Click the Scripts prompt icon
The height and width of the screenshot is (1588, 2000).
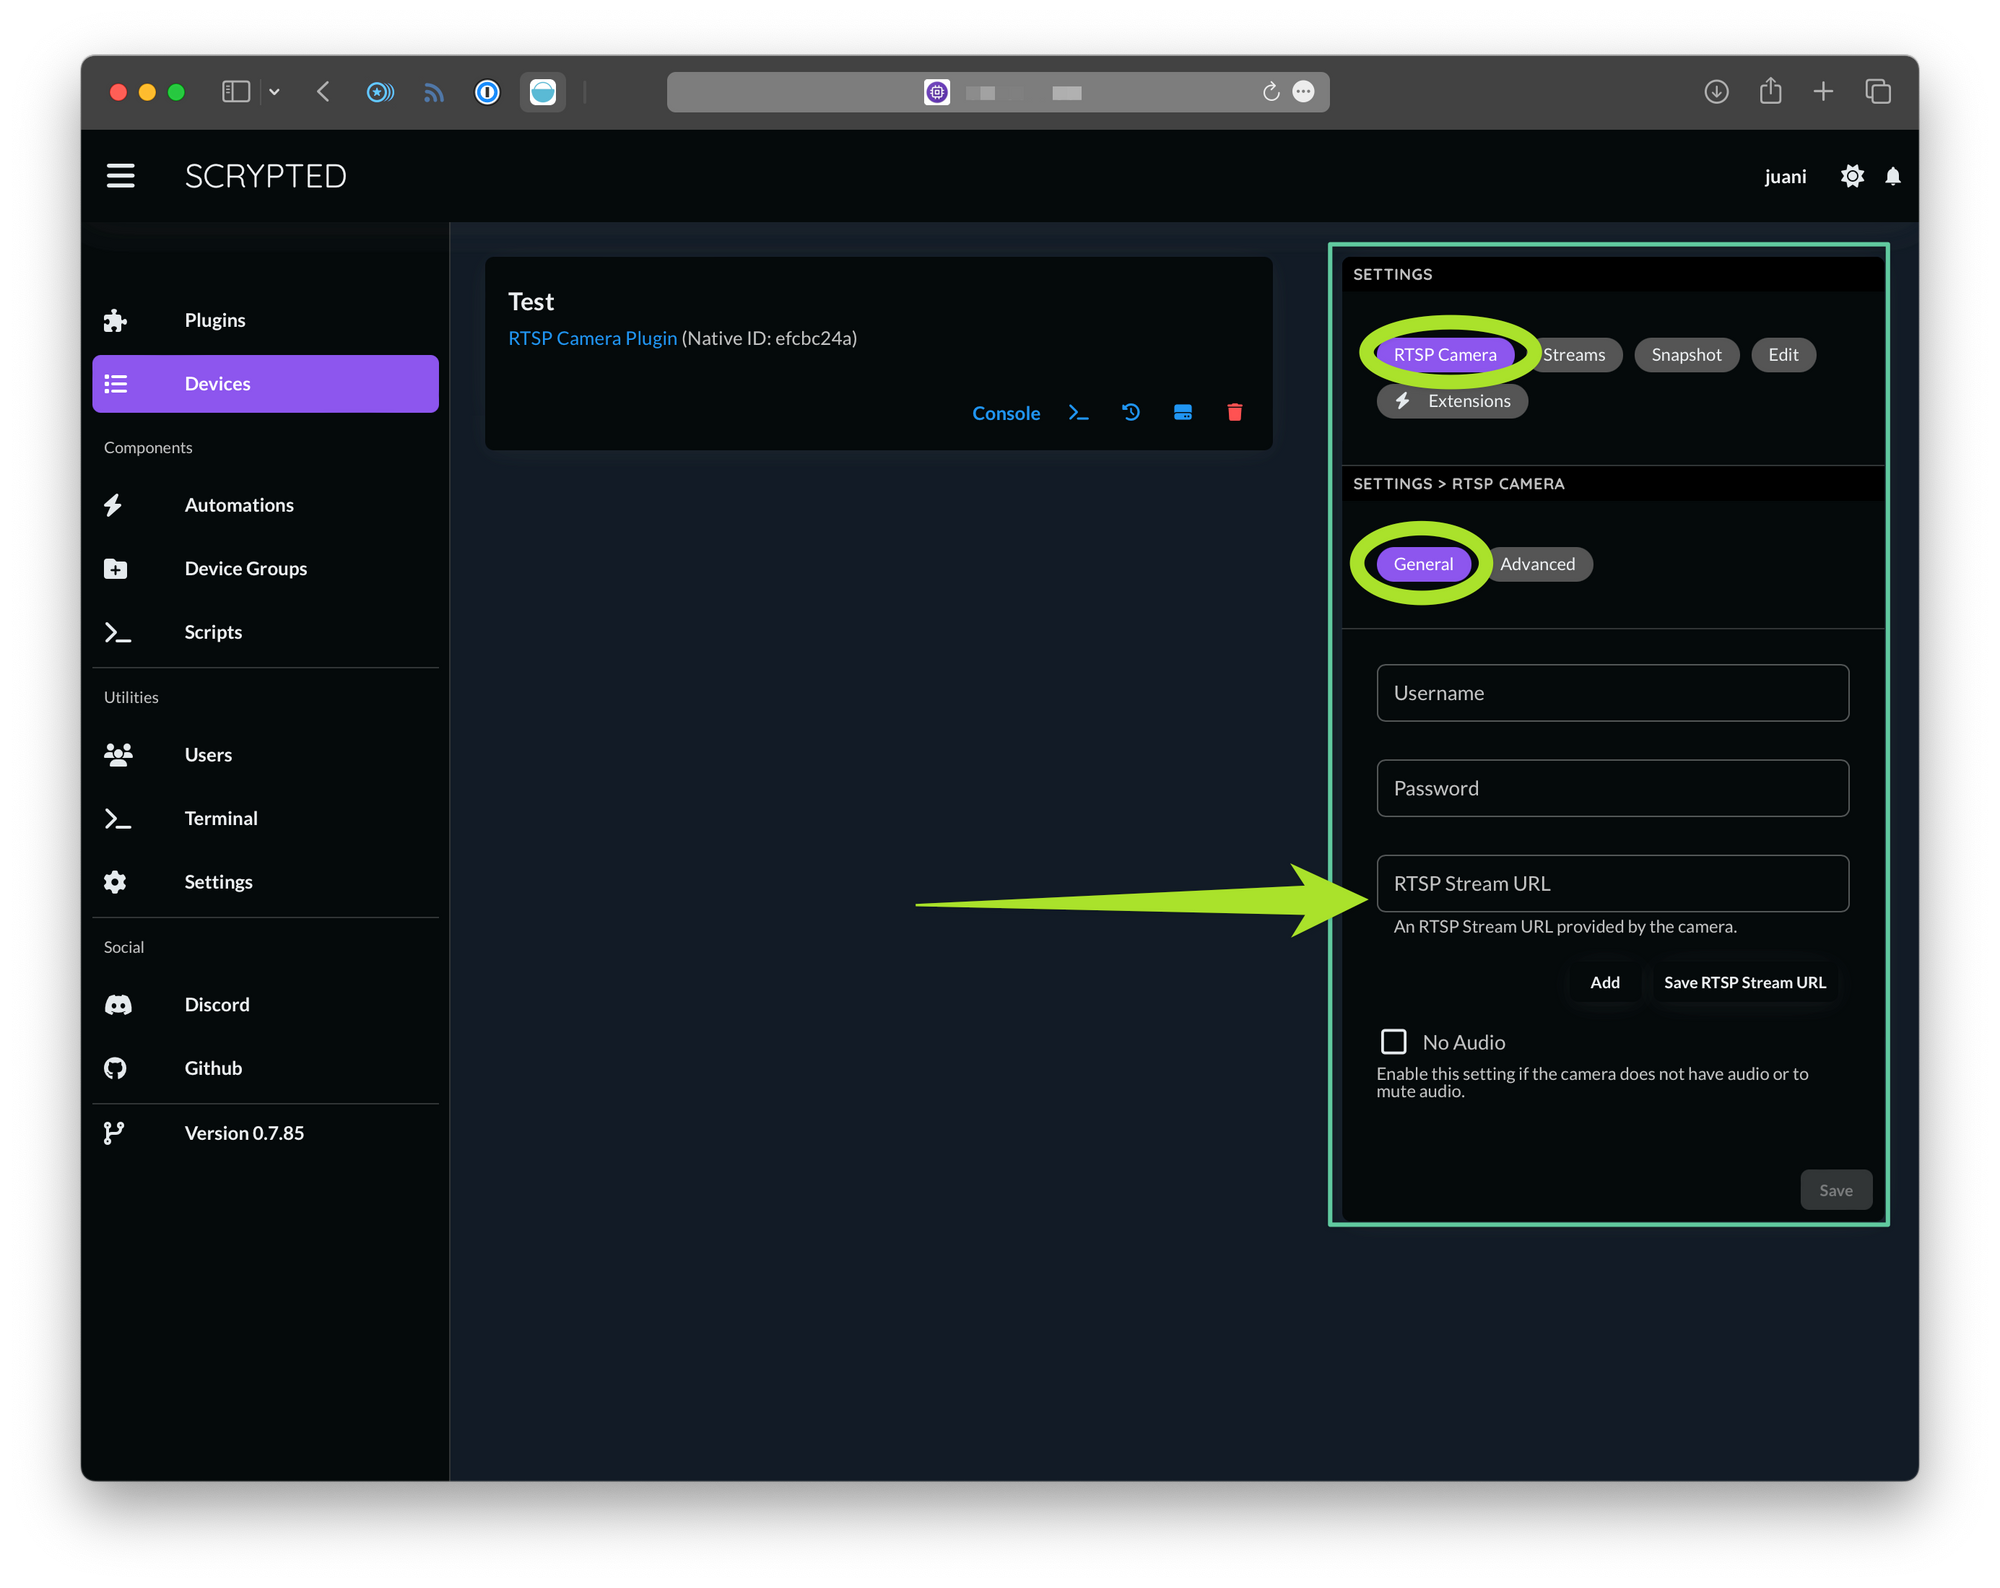coord(117,632)
